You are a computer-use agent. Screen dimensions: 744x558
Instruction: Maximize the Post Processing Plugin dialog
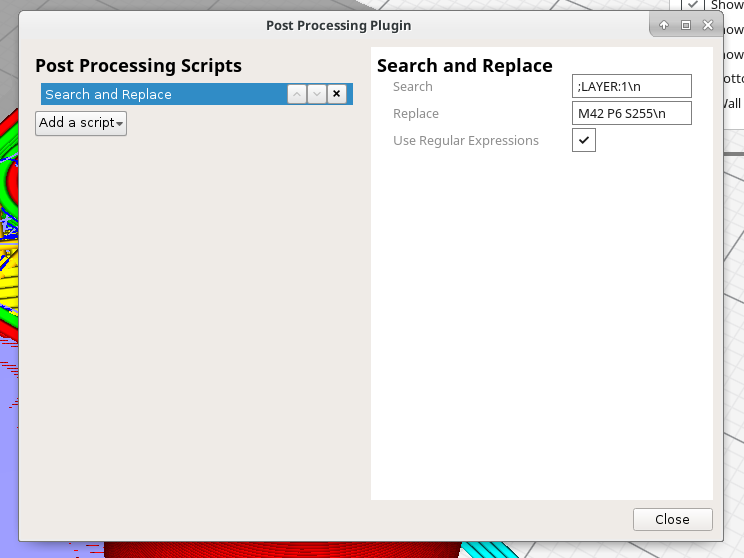pyautogui.click(x=686, y=25)
